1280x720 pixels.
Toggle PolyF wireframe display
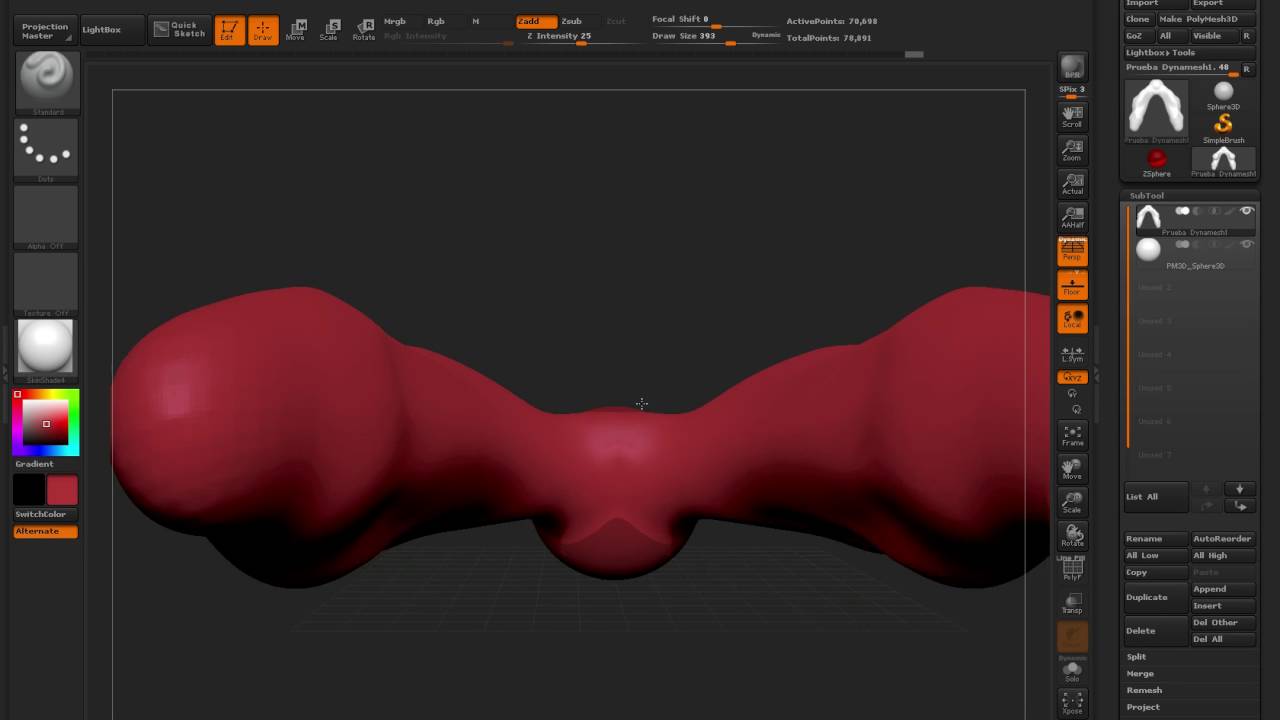click(x=1072, y=570)
